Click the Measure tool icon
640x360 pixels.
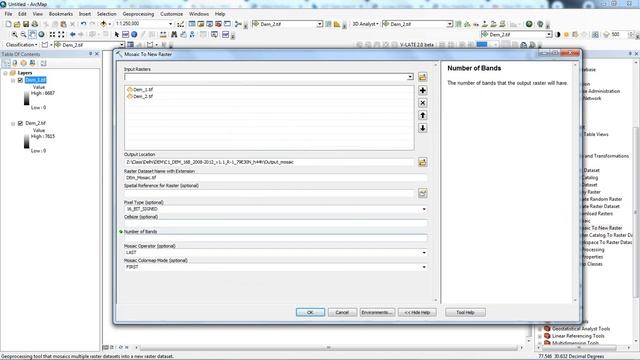(x=163, y=35)
